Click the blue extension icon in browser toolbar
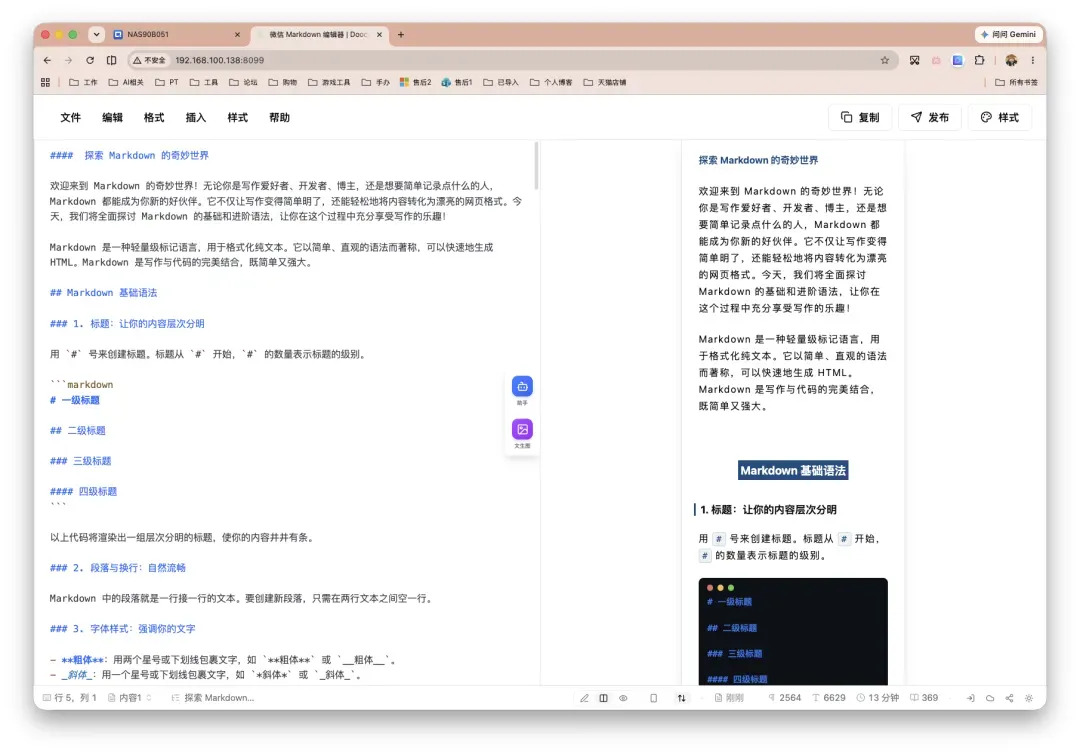 tap(957, 61)
